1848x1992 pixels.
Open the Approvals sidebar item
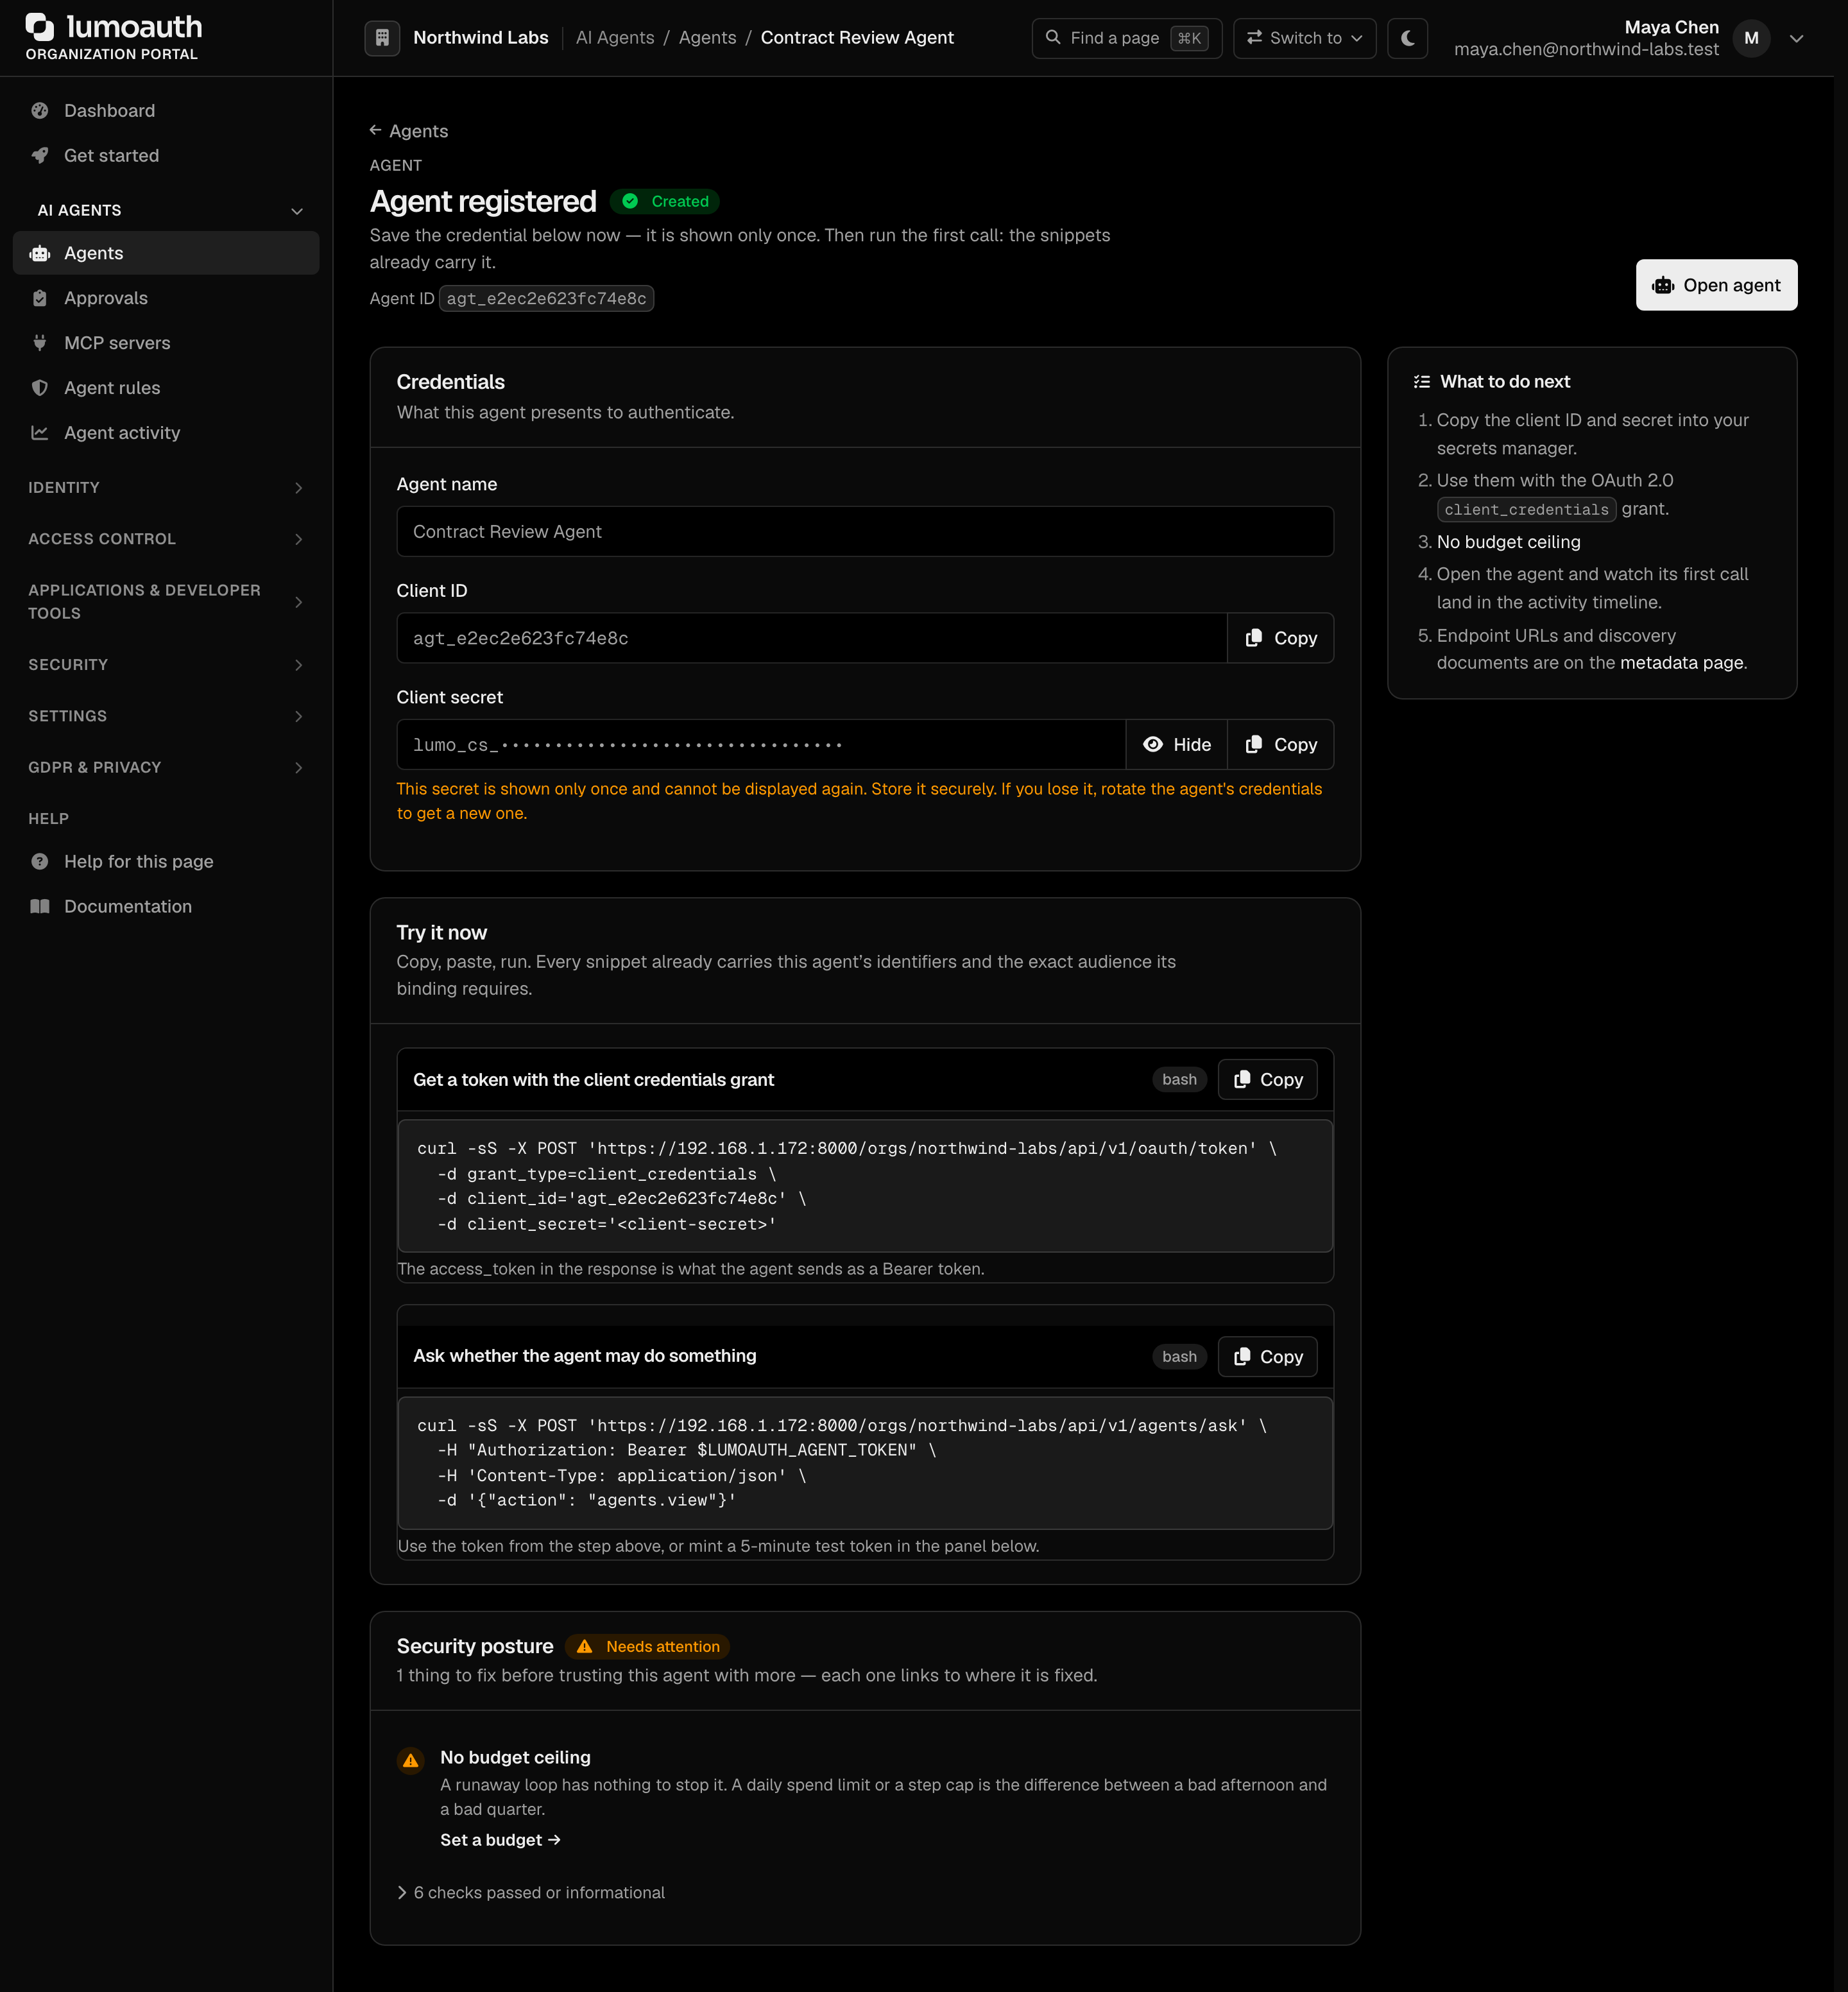point(166,298)
